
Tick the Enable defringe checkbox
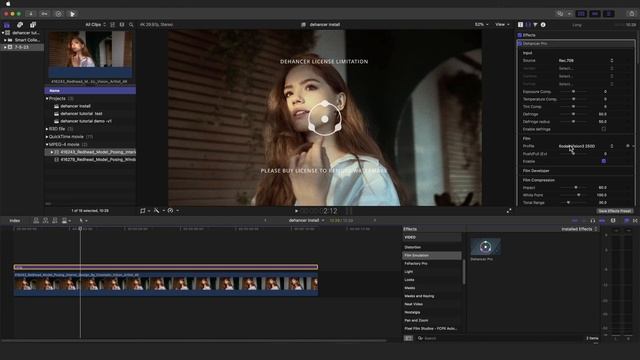click(604, 129)
